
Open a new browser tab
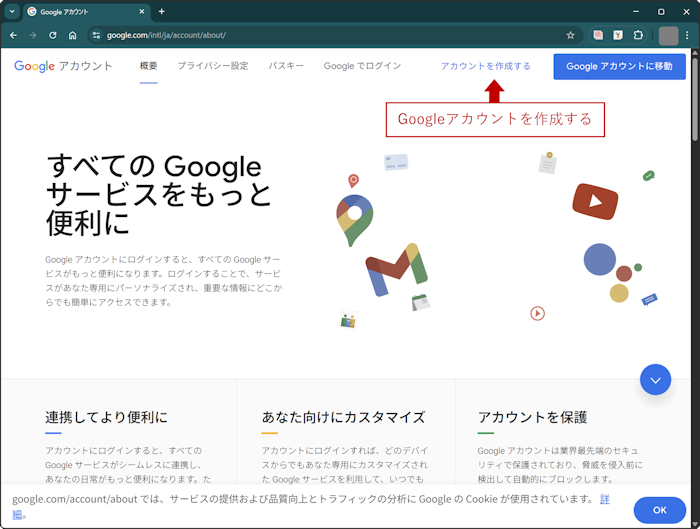[x=162, y=11]
